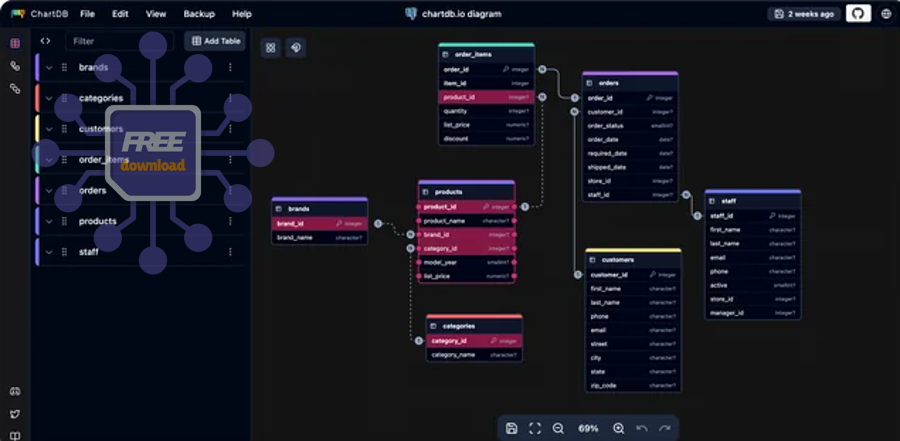Select the dependencies sidebar icon

point(15,88)
